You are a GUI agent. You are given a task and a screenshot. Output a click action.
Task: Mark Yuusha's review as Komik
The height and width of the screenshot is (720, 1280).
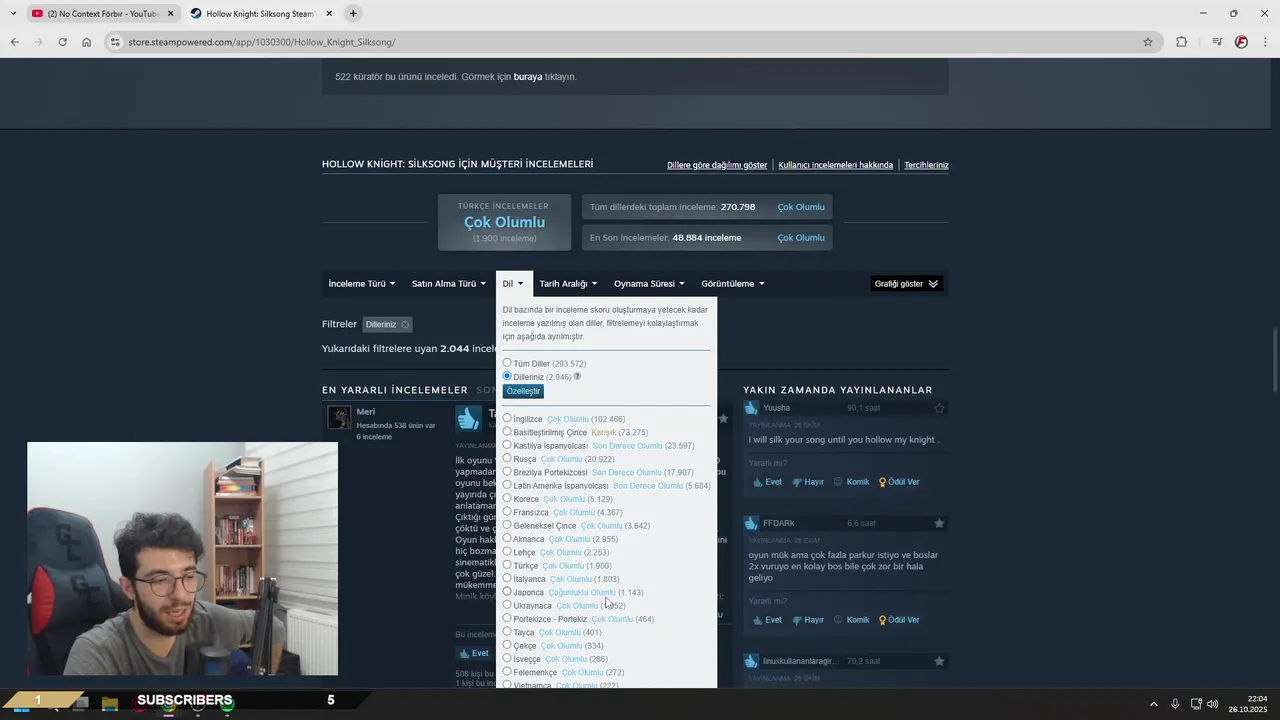[851, 482]
